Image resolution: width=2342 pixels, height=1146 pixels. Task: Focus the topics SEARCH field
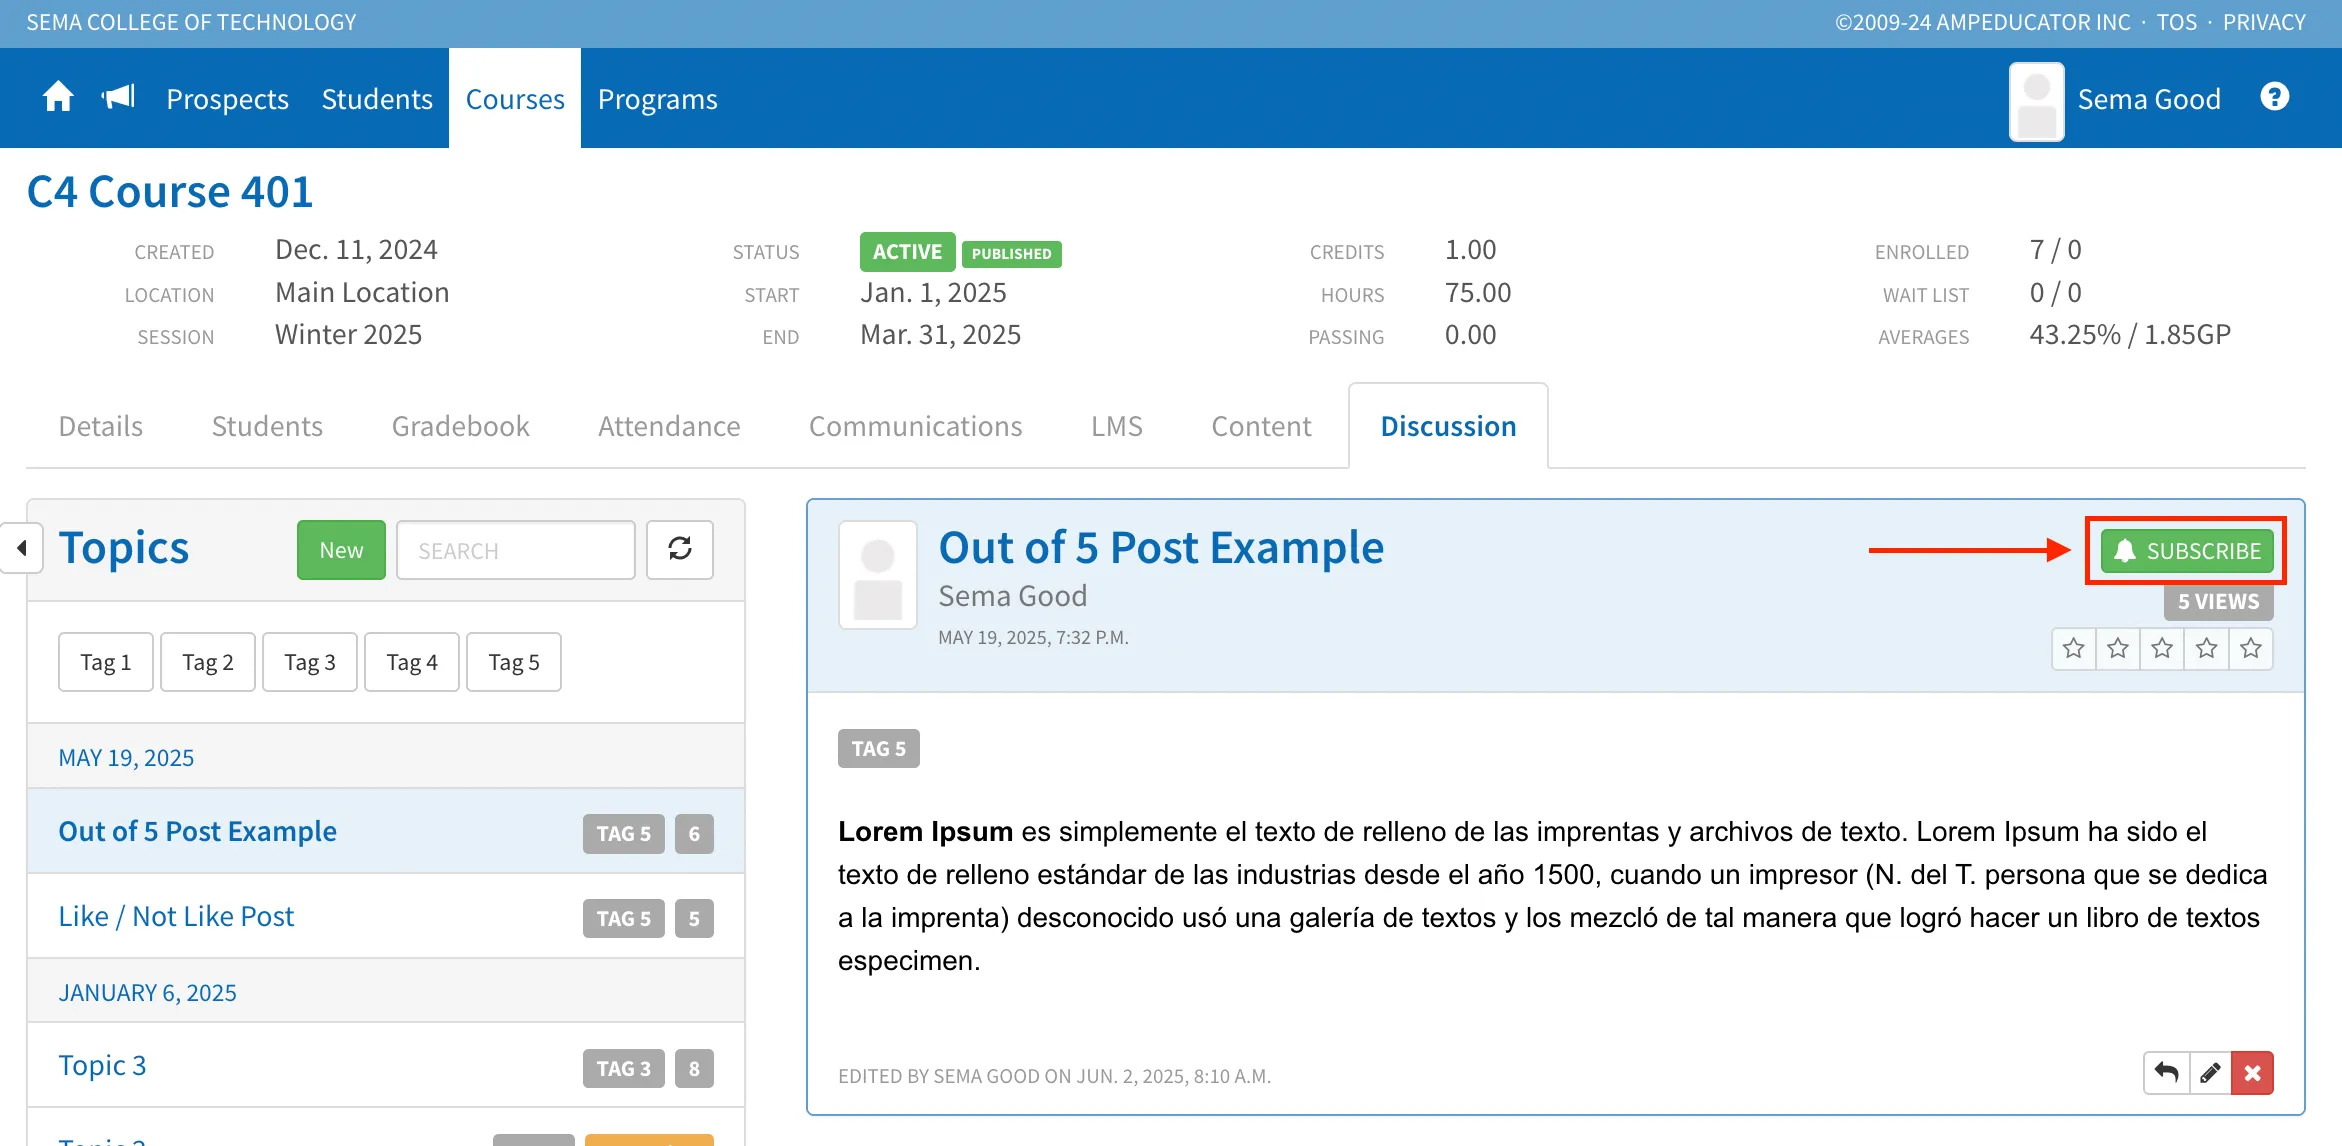point(516,550)
